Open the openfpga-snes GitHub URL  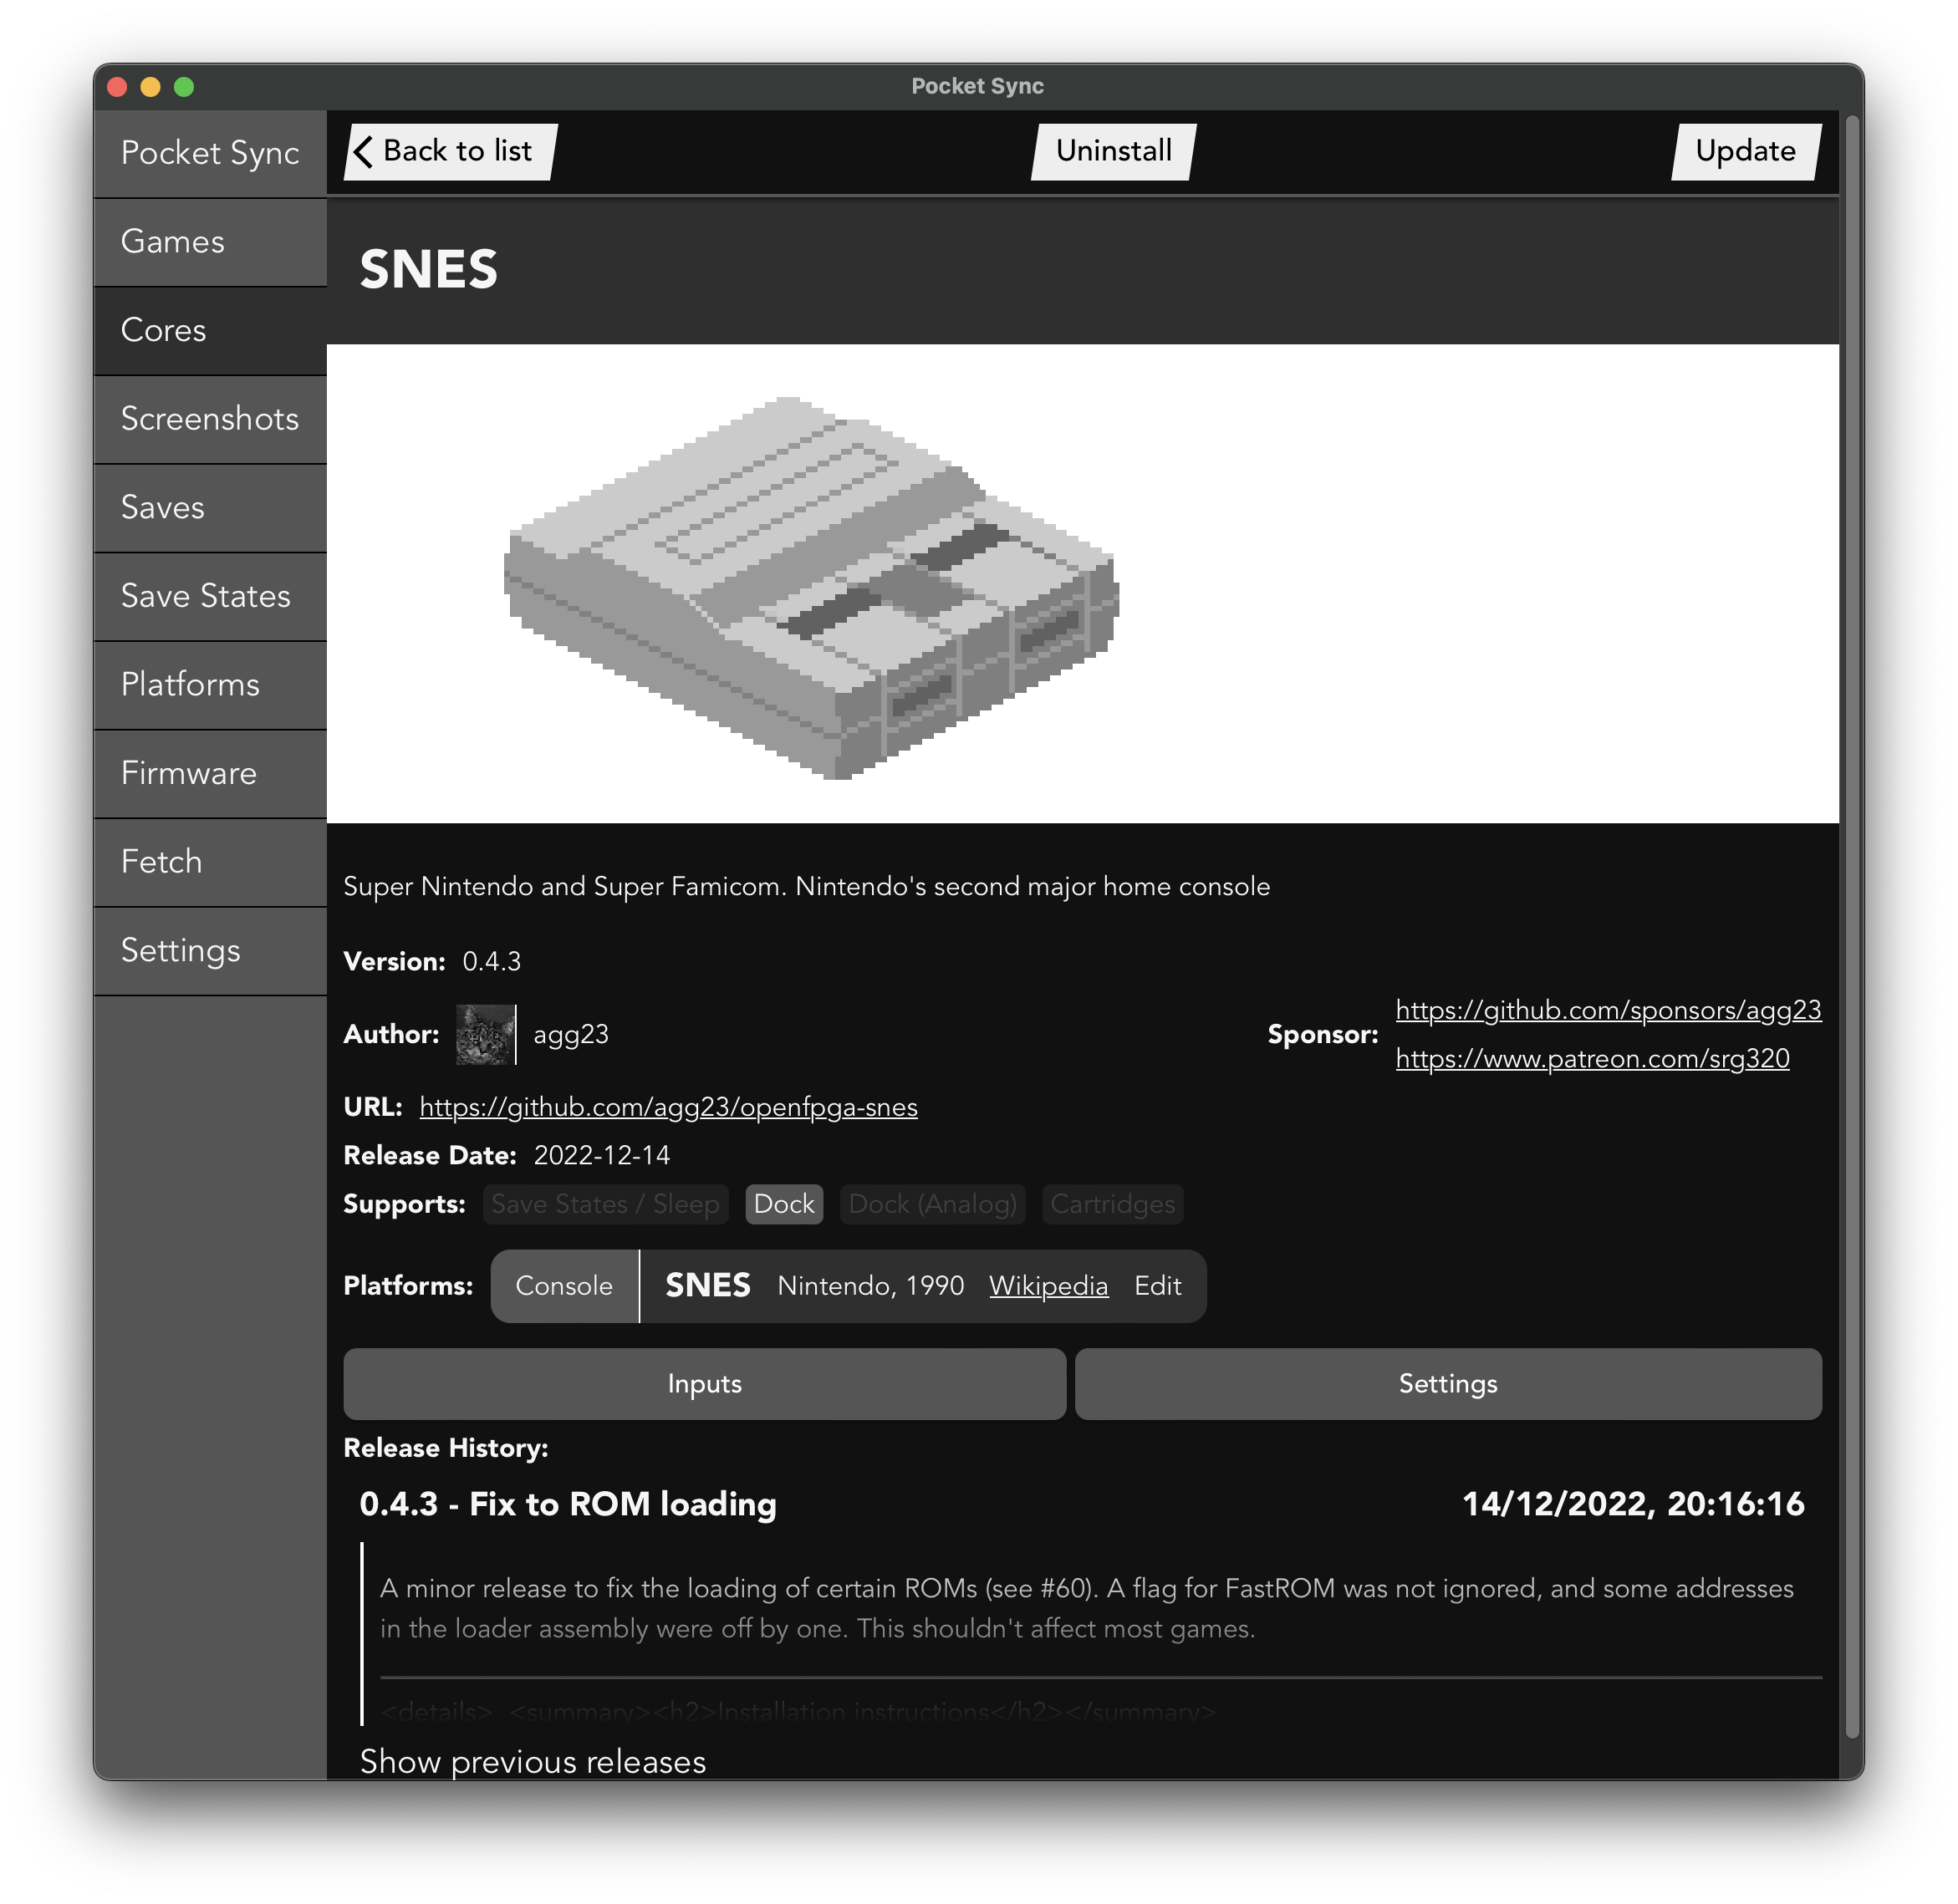click(668, 1107)
